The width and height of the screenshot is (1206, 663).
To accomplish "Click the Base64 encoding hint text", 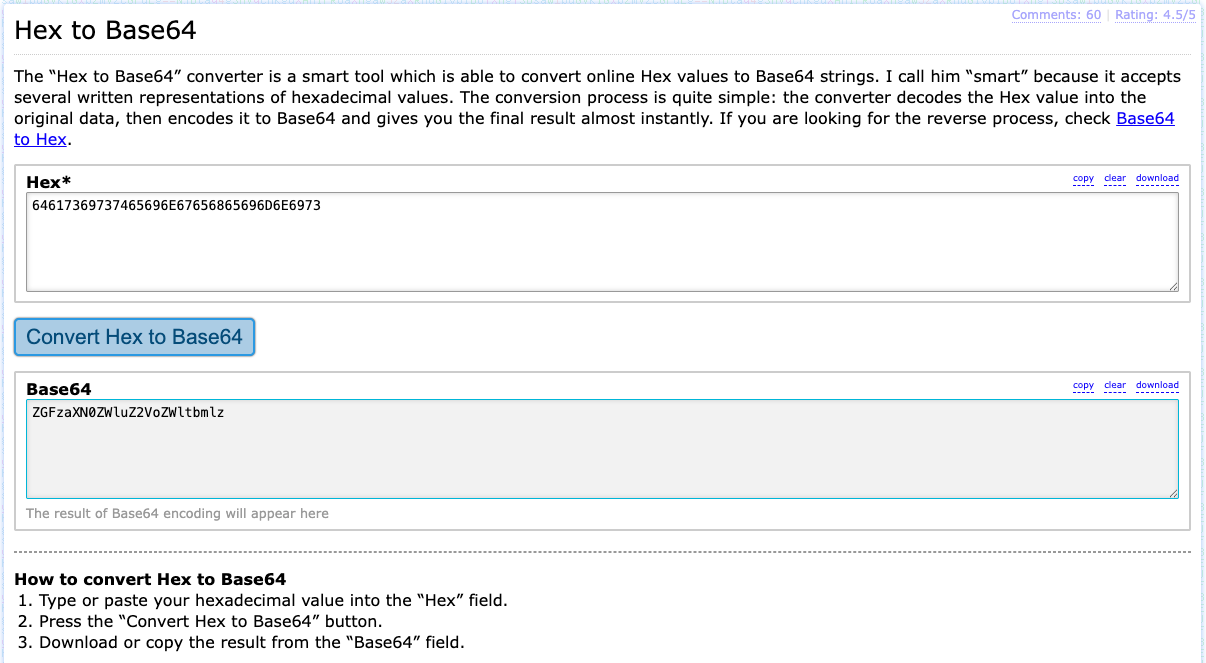I will point(176,513).
